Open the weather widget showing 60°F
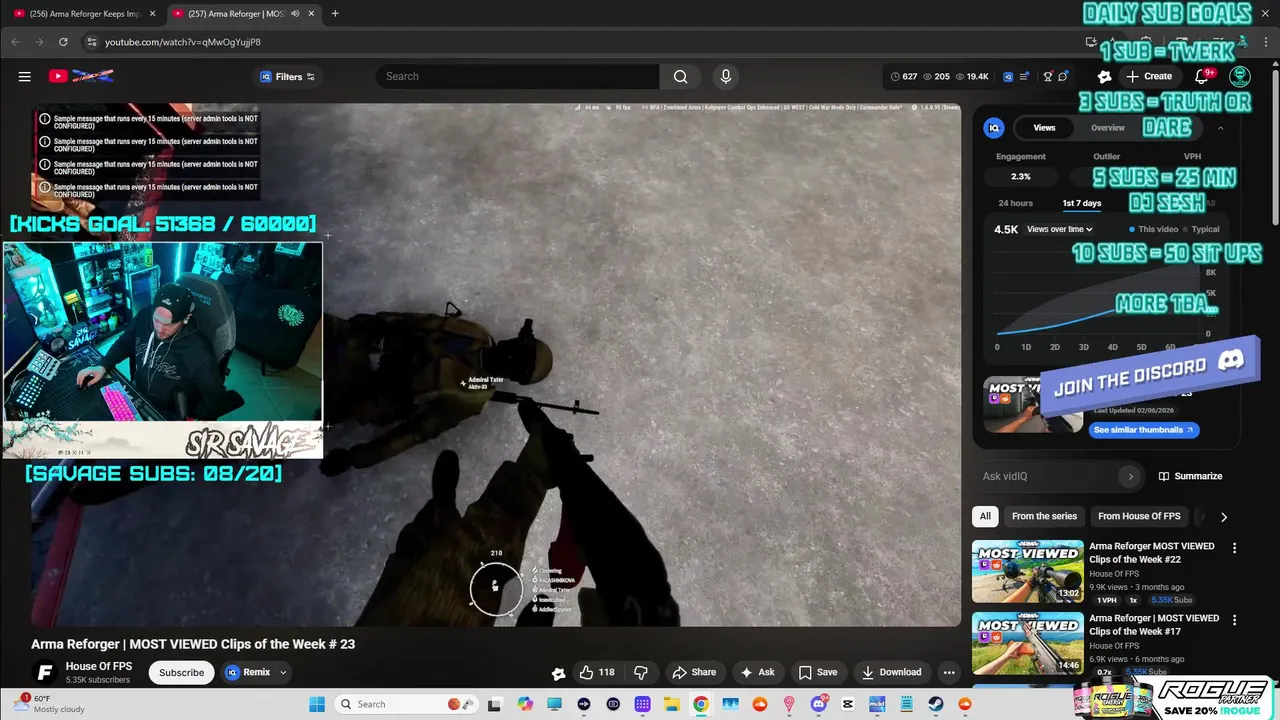 point(50,704)
